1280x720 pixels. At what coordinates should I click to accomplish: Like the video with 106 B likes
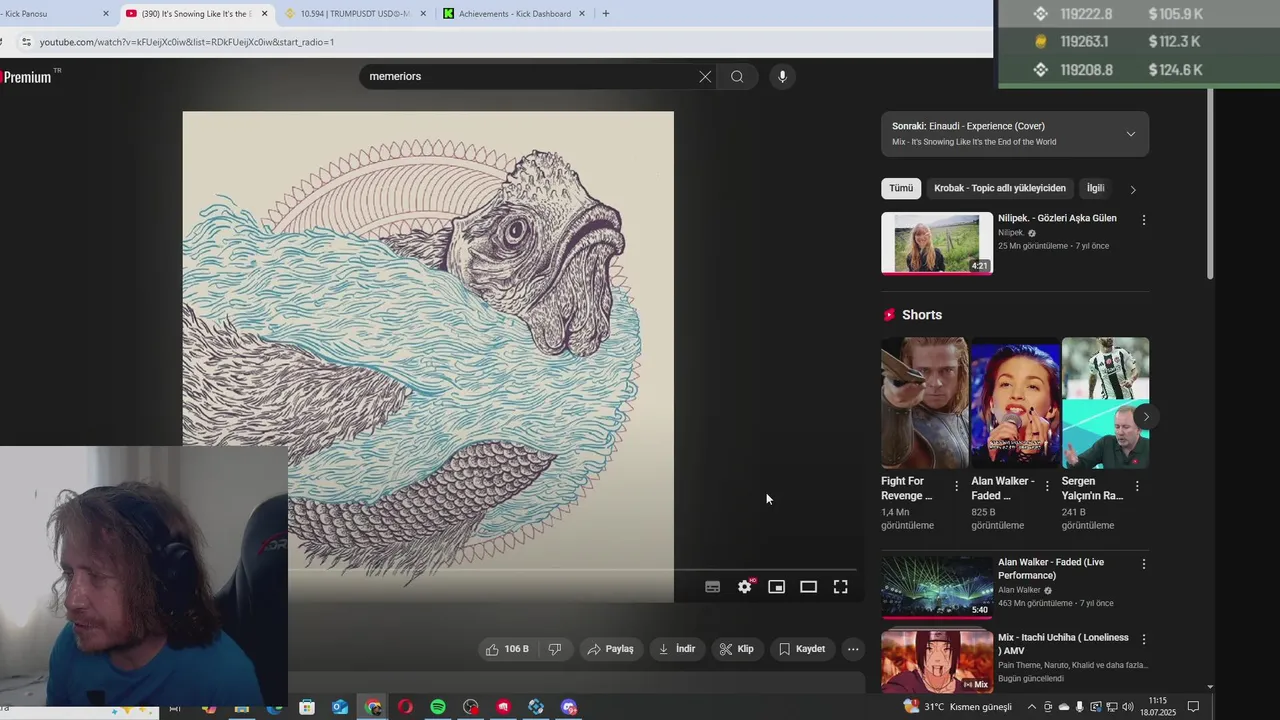[x=507, y=649]
